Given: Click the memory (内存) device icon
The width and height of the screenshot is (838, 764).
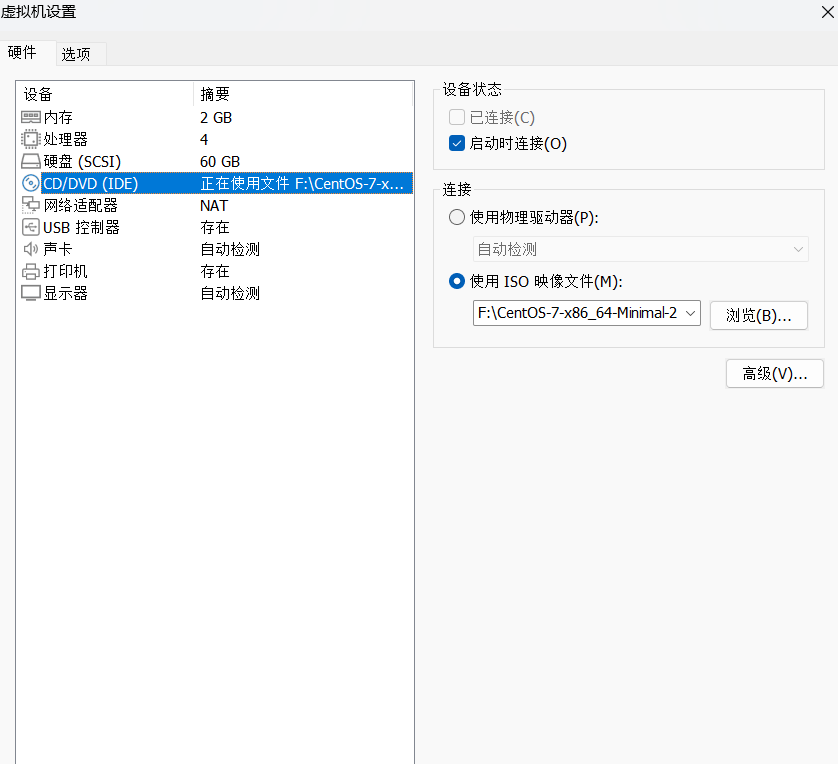Looking at the screenshot, I should (x=30, y=117).
